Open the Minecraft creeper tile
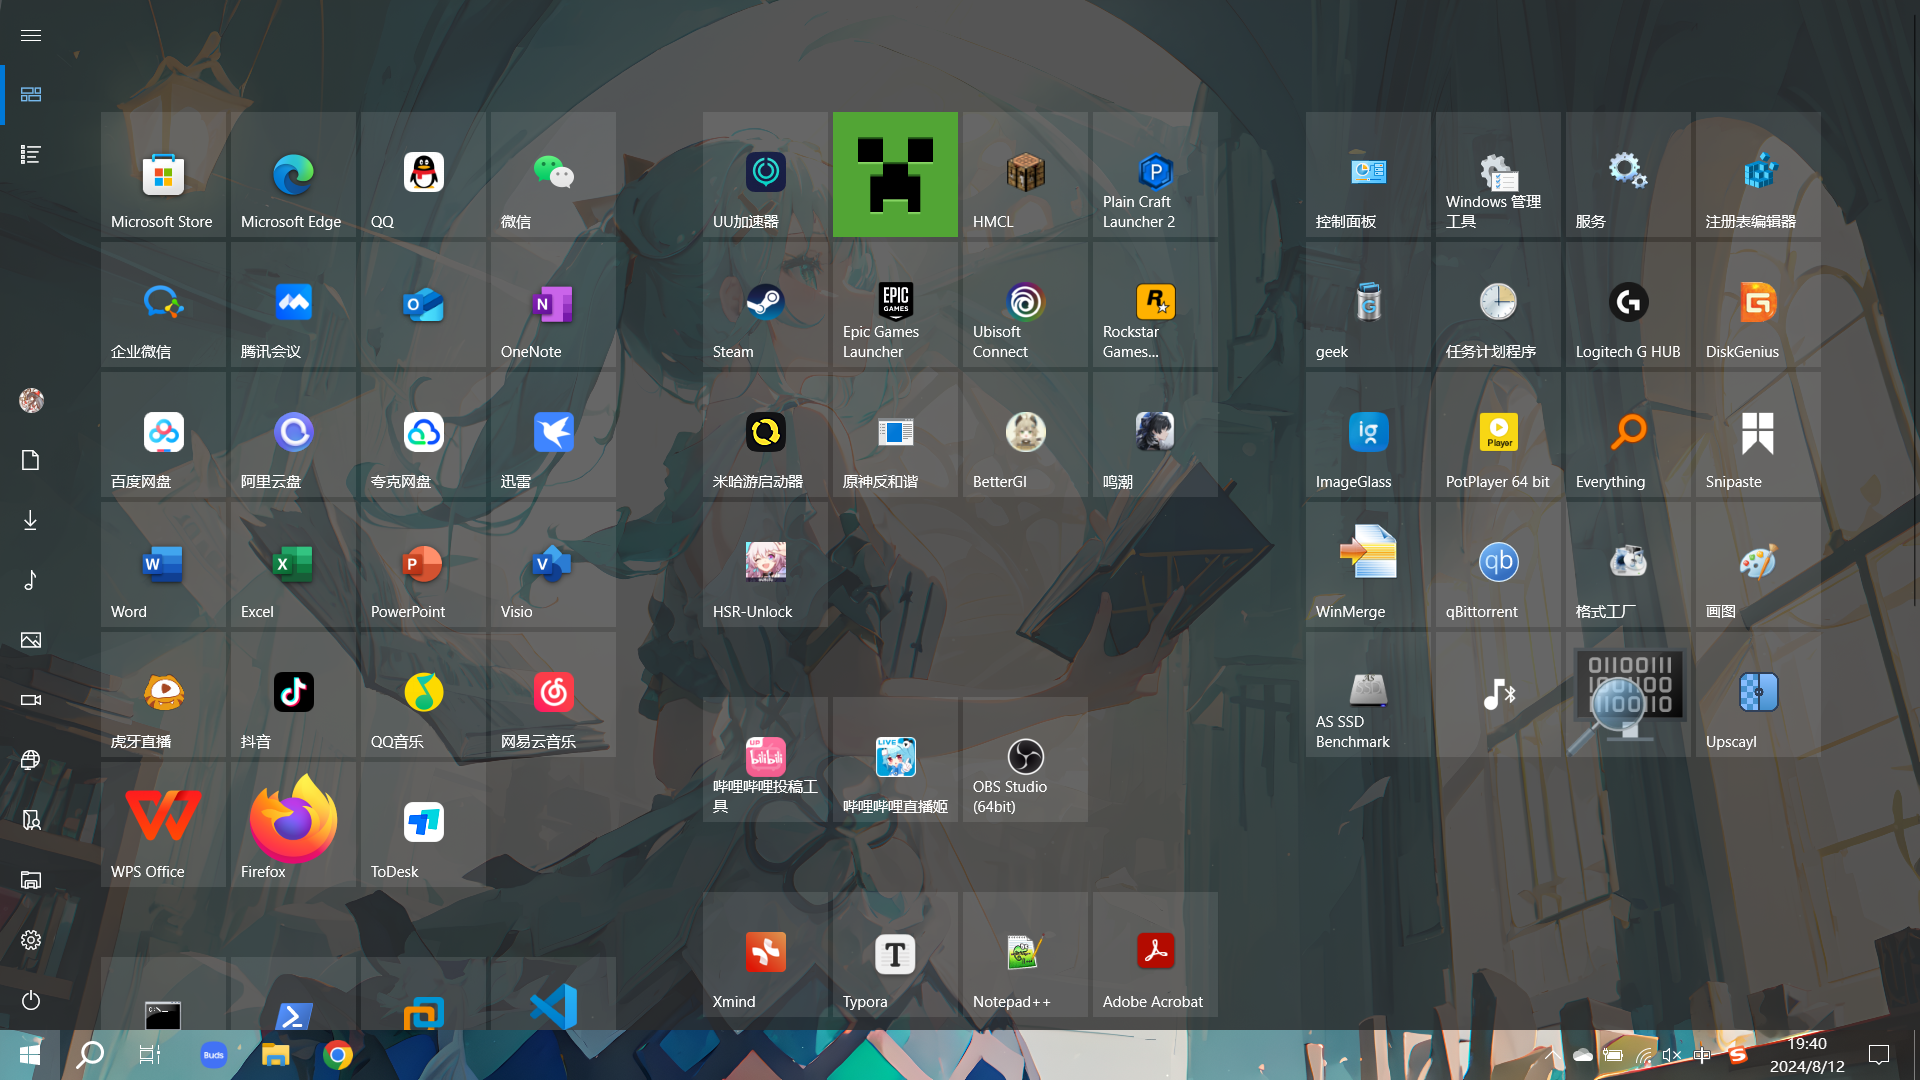 (x=895, y=175)
